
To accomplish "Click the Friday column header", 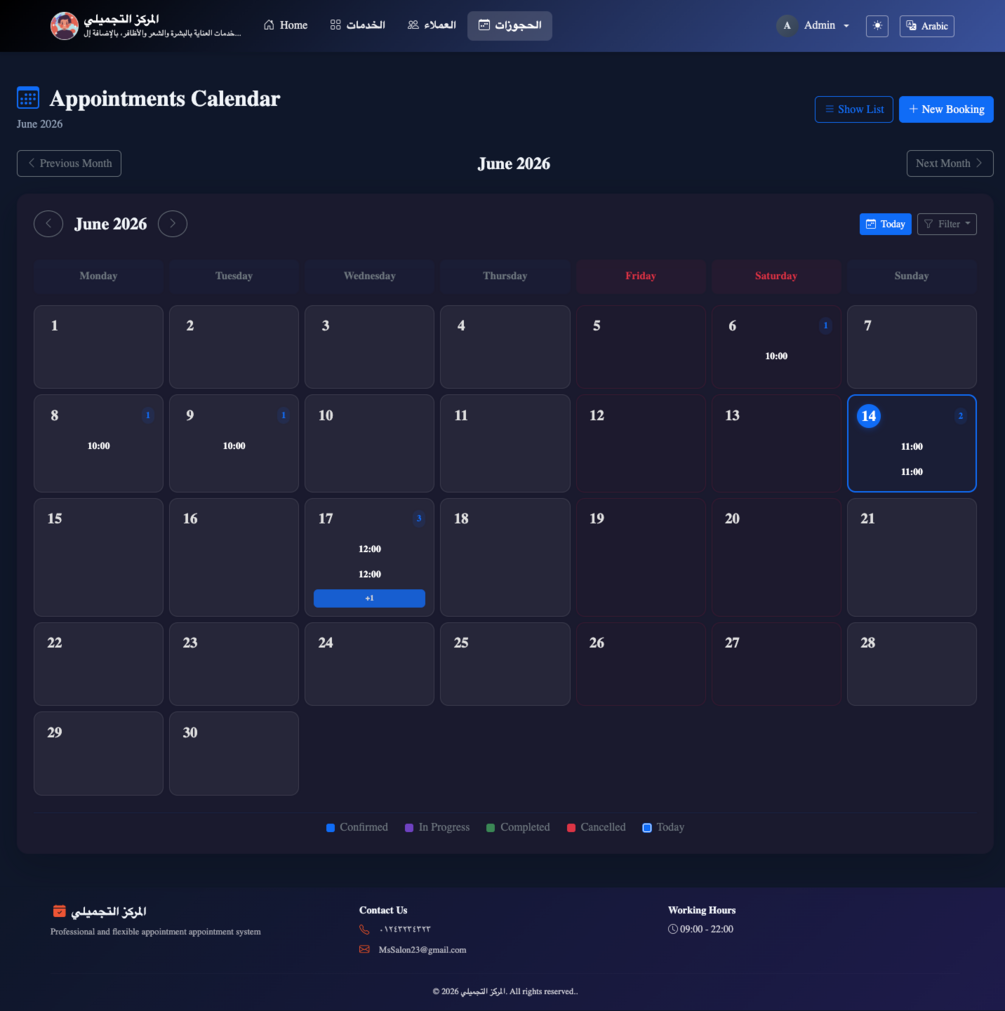I will tap(641, 276).
